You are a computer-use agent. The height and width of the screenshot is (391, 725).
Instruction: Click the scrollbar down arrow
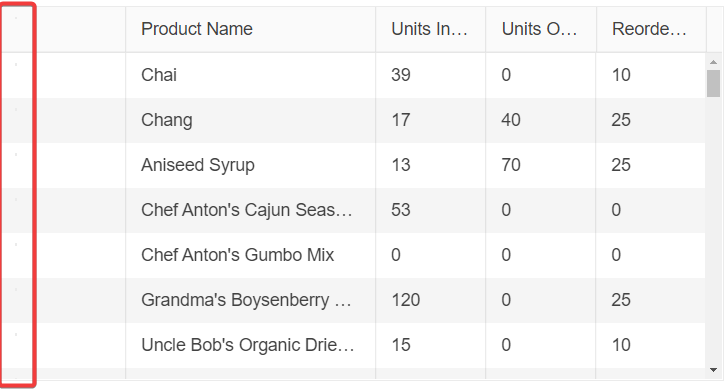[x=713, y=370]
